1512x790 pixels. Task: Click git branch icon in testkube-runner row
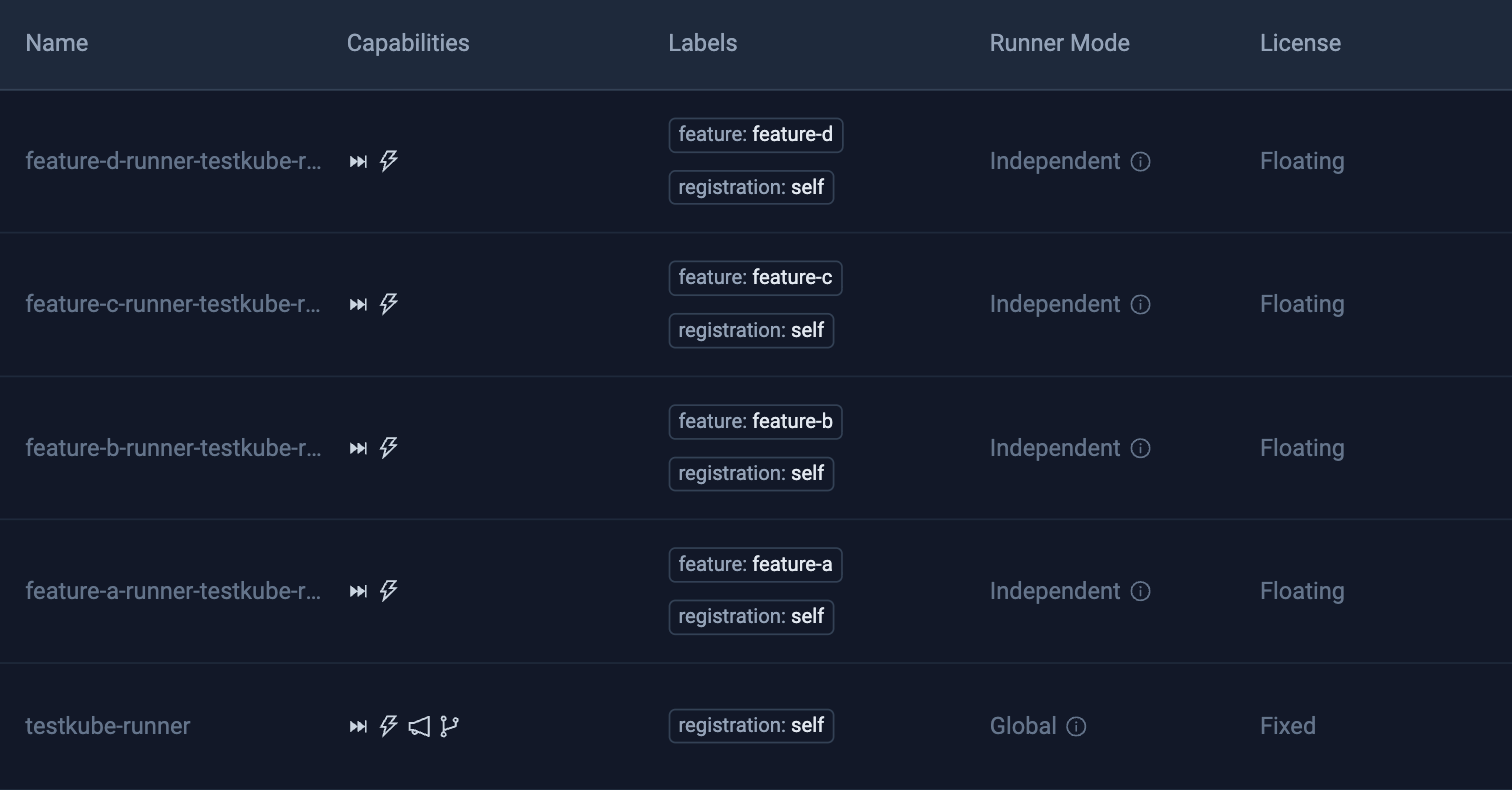(449, 726)
